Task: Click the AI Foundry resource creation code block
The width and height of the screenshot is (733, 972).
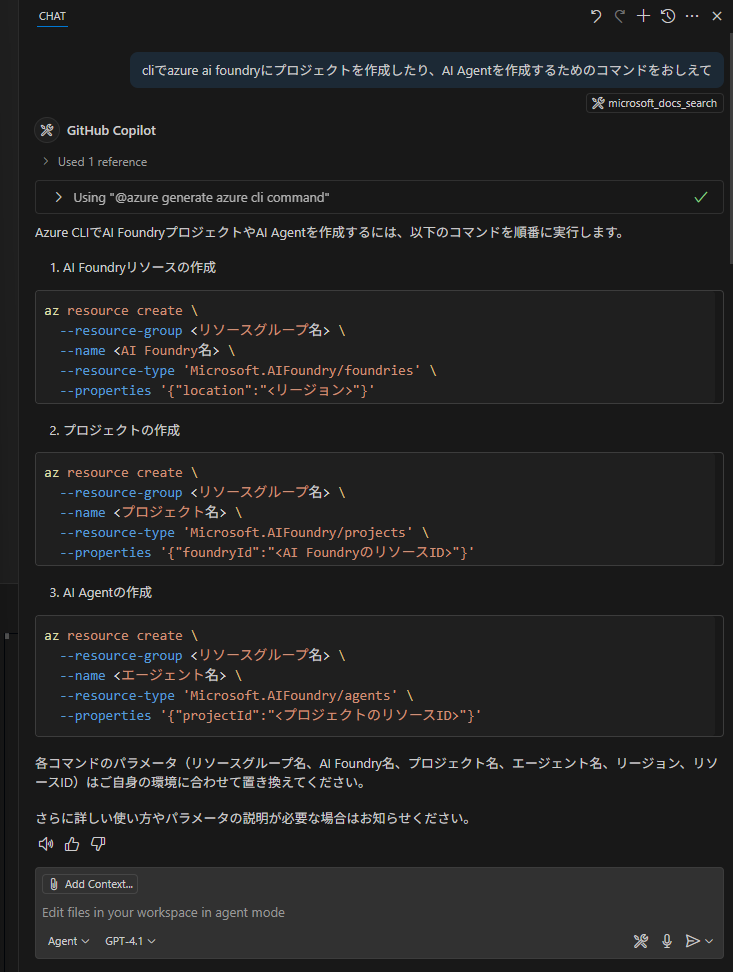Action: [x=379, y=347]
